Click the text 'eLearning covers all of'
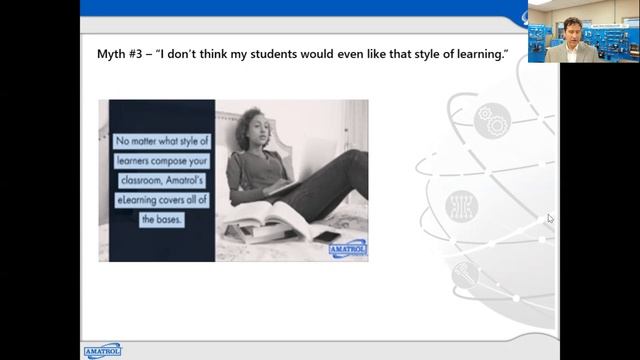 162,200
